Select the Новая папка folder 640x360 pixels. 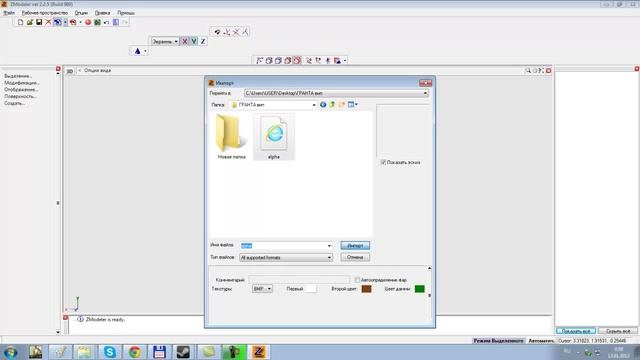231,137
